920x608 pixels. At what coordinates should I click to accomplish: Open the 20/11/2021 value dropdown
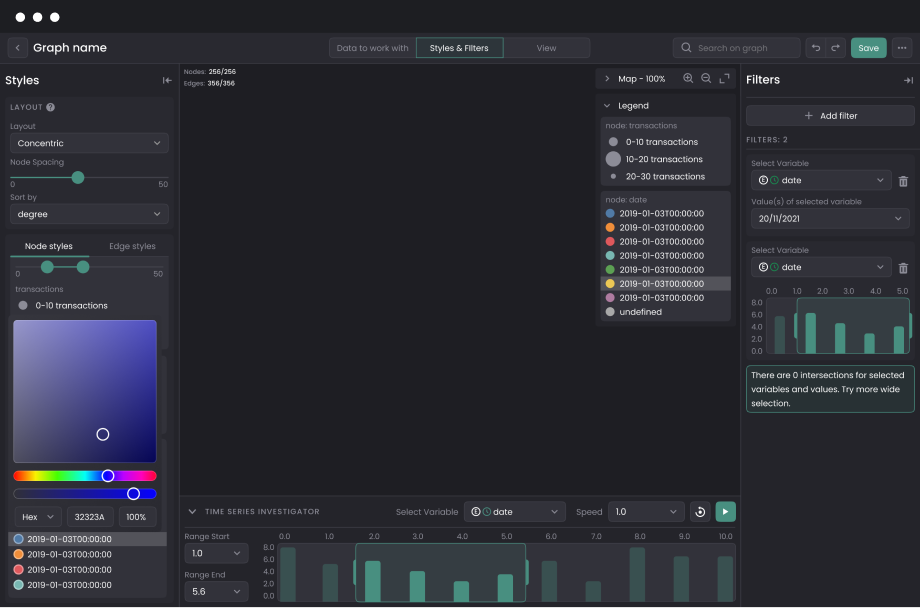coord(830,218)
